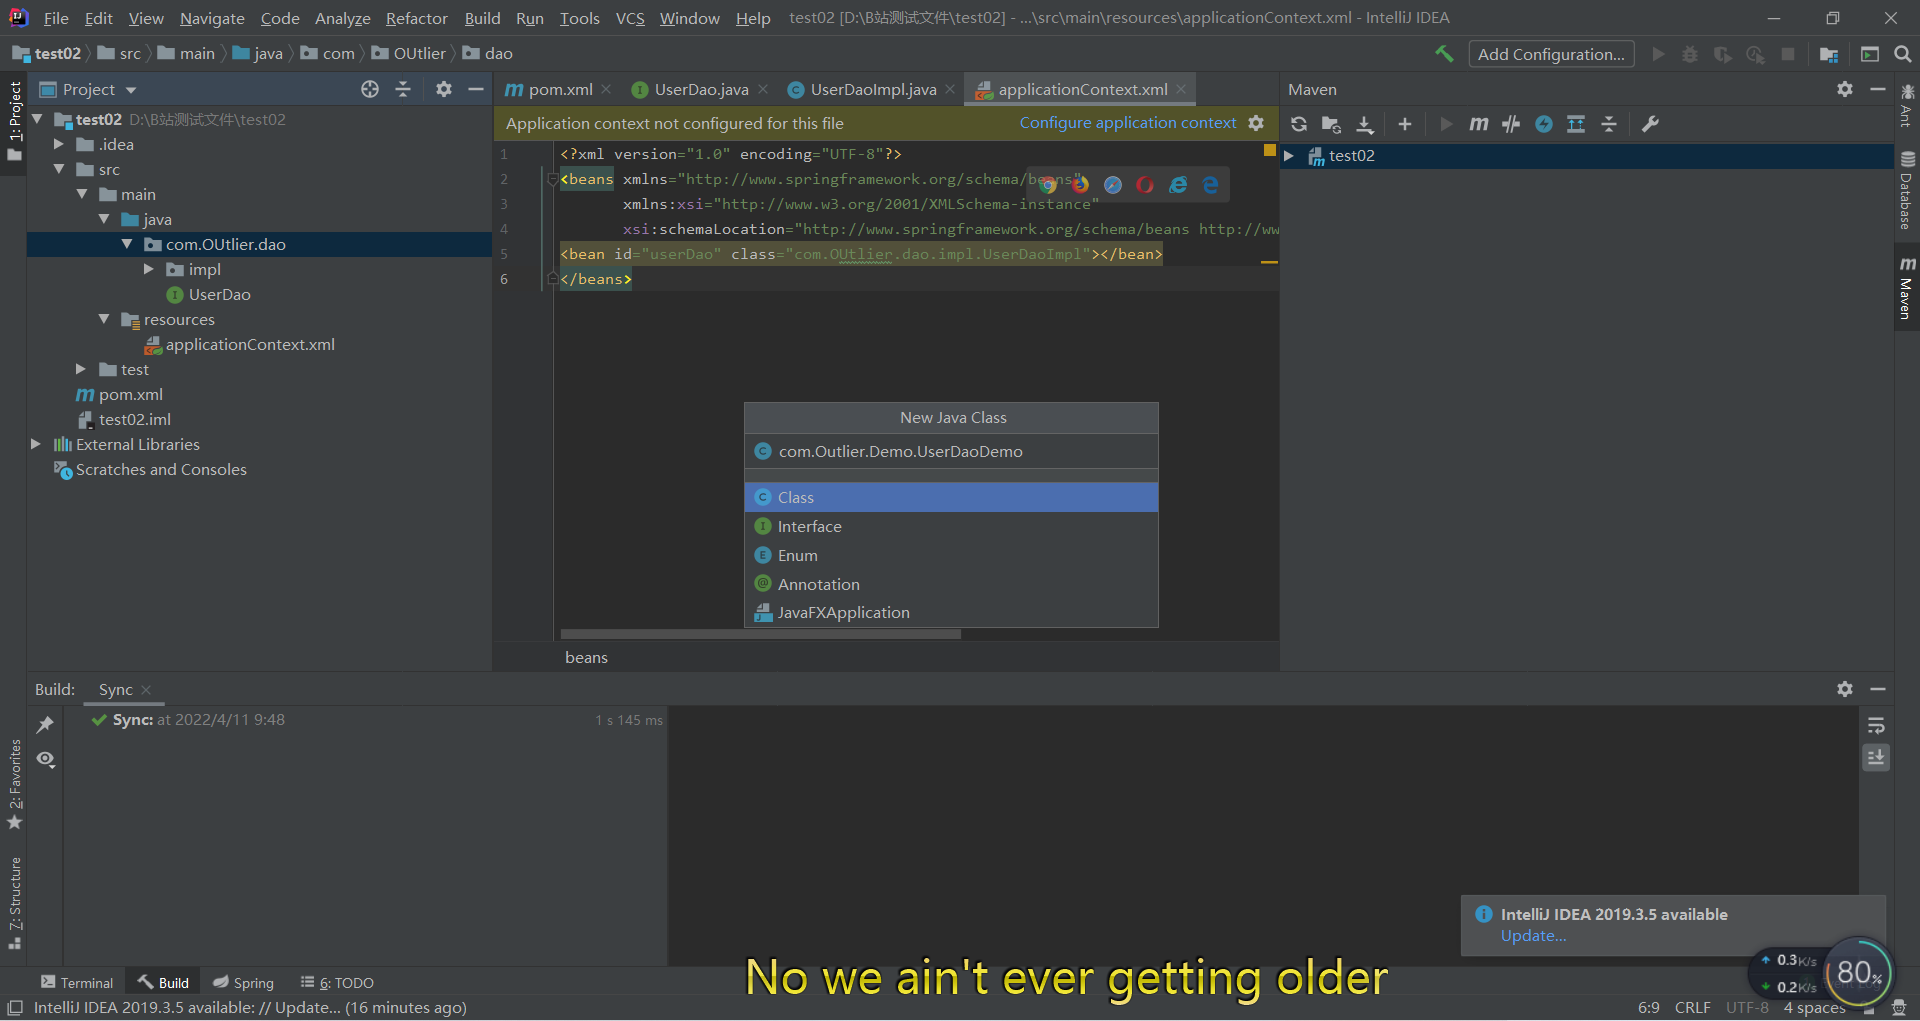Open Project Structure icon in toolbar
This screenshot has height=1021, width=1920.
coord(1828,54)
